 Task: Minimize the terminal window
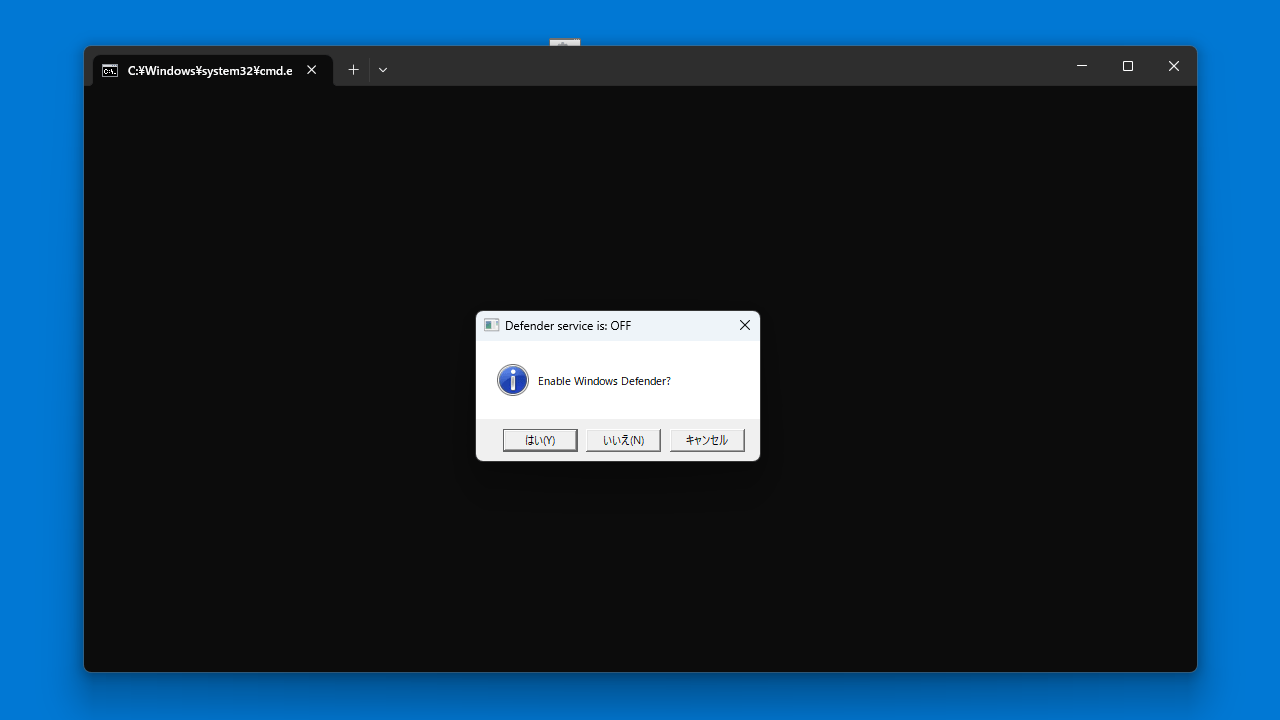[x=1082, y=66]
